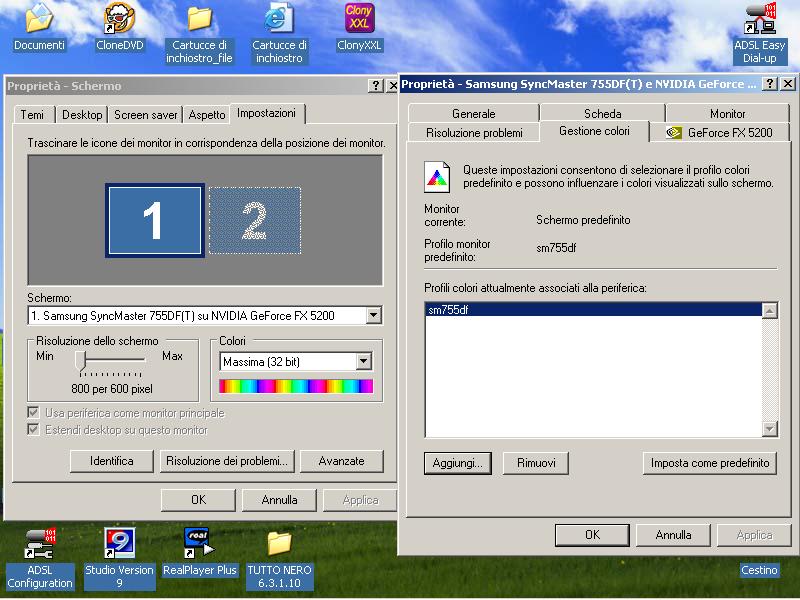
Task: Click Annulla in the Samsung SyncMaster dialog
Action: (673, 535)
